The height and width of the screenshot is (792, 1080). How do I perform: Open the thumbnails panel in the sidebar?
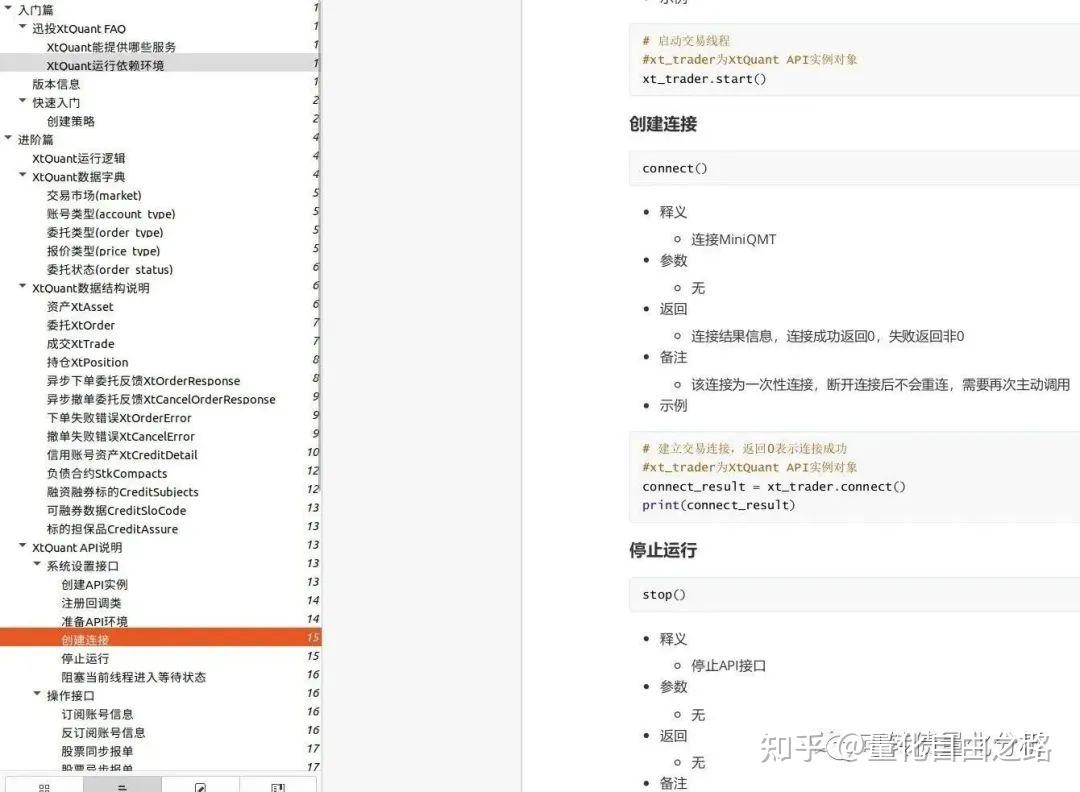click(44, 786)
